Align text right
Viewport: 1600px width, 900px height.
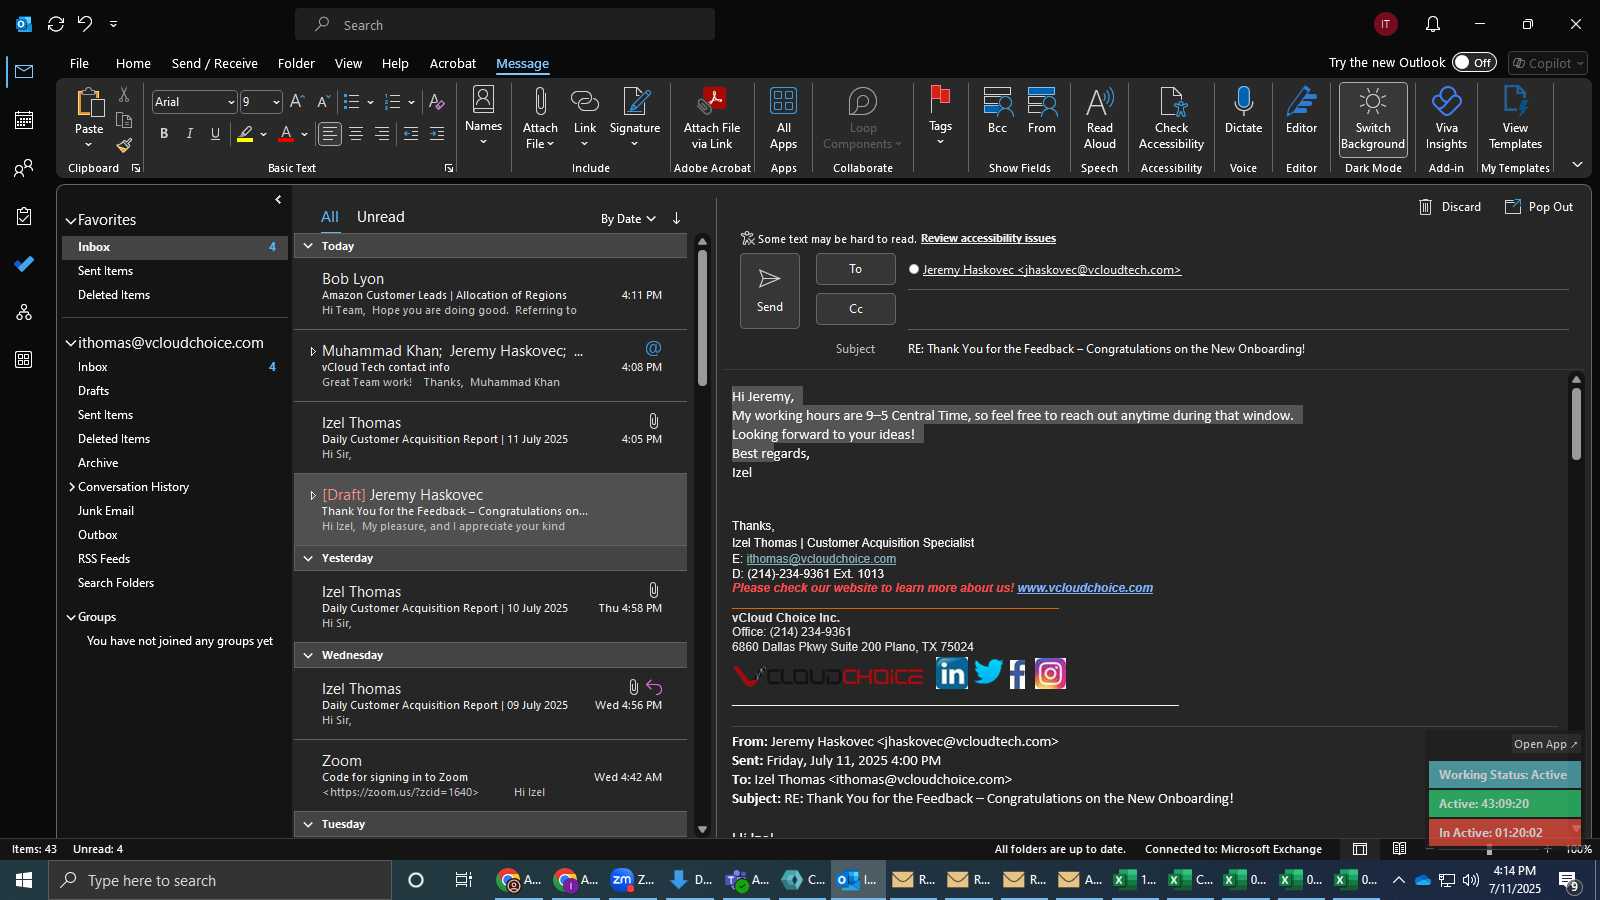coord(382,133)
